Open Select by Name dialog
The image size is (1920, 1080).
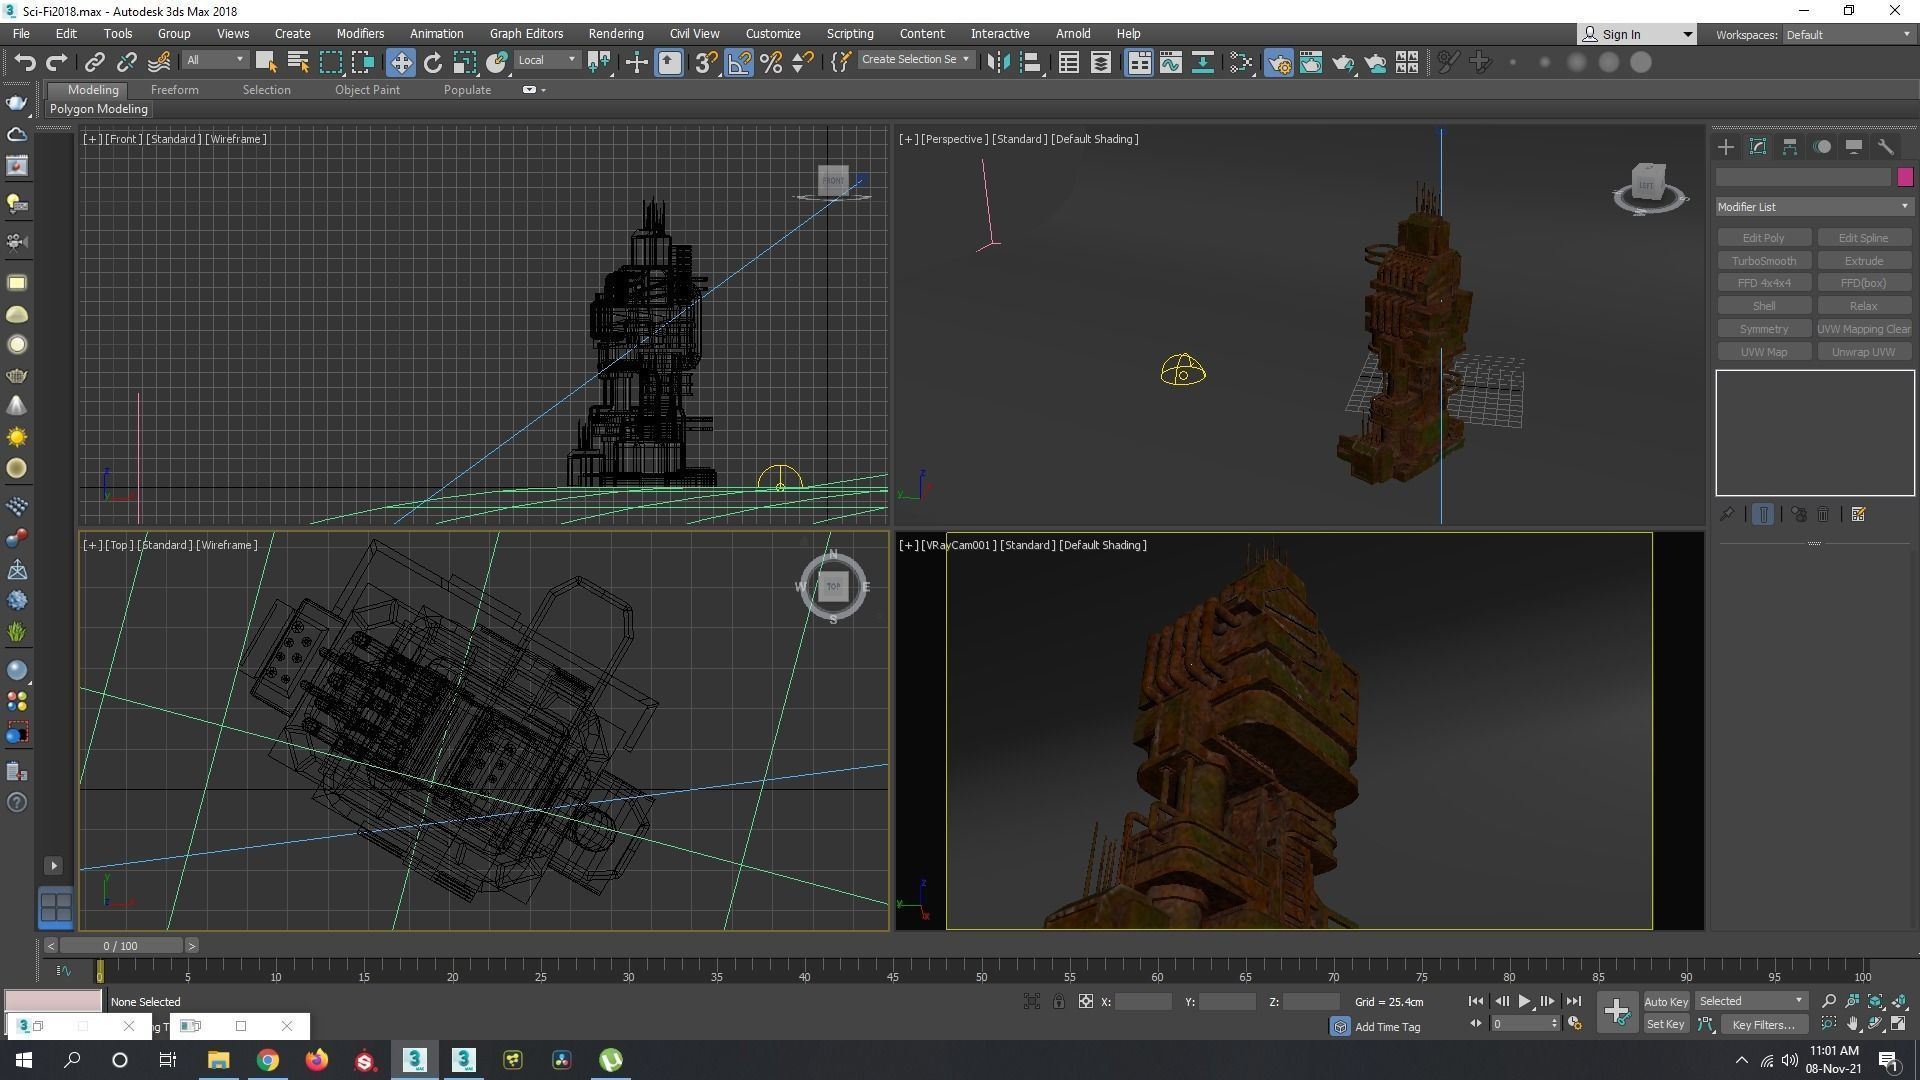297,62
